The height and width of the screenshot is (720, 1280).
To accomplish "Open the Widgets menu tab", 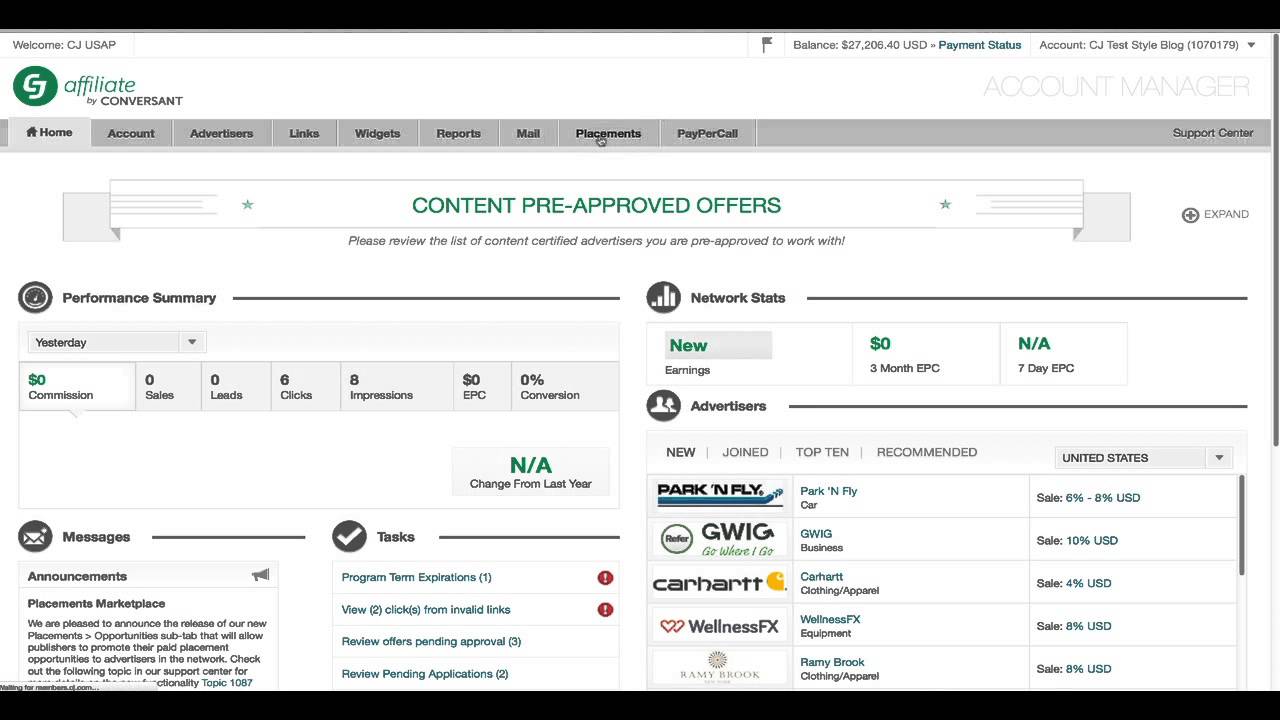I will 377,133.
